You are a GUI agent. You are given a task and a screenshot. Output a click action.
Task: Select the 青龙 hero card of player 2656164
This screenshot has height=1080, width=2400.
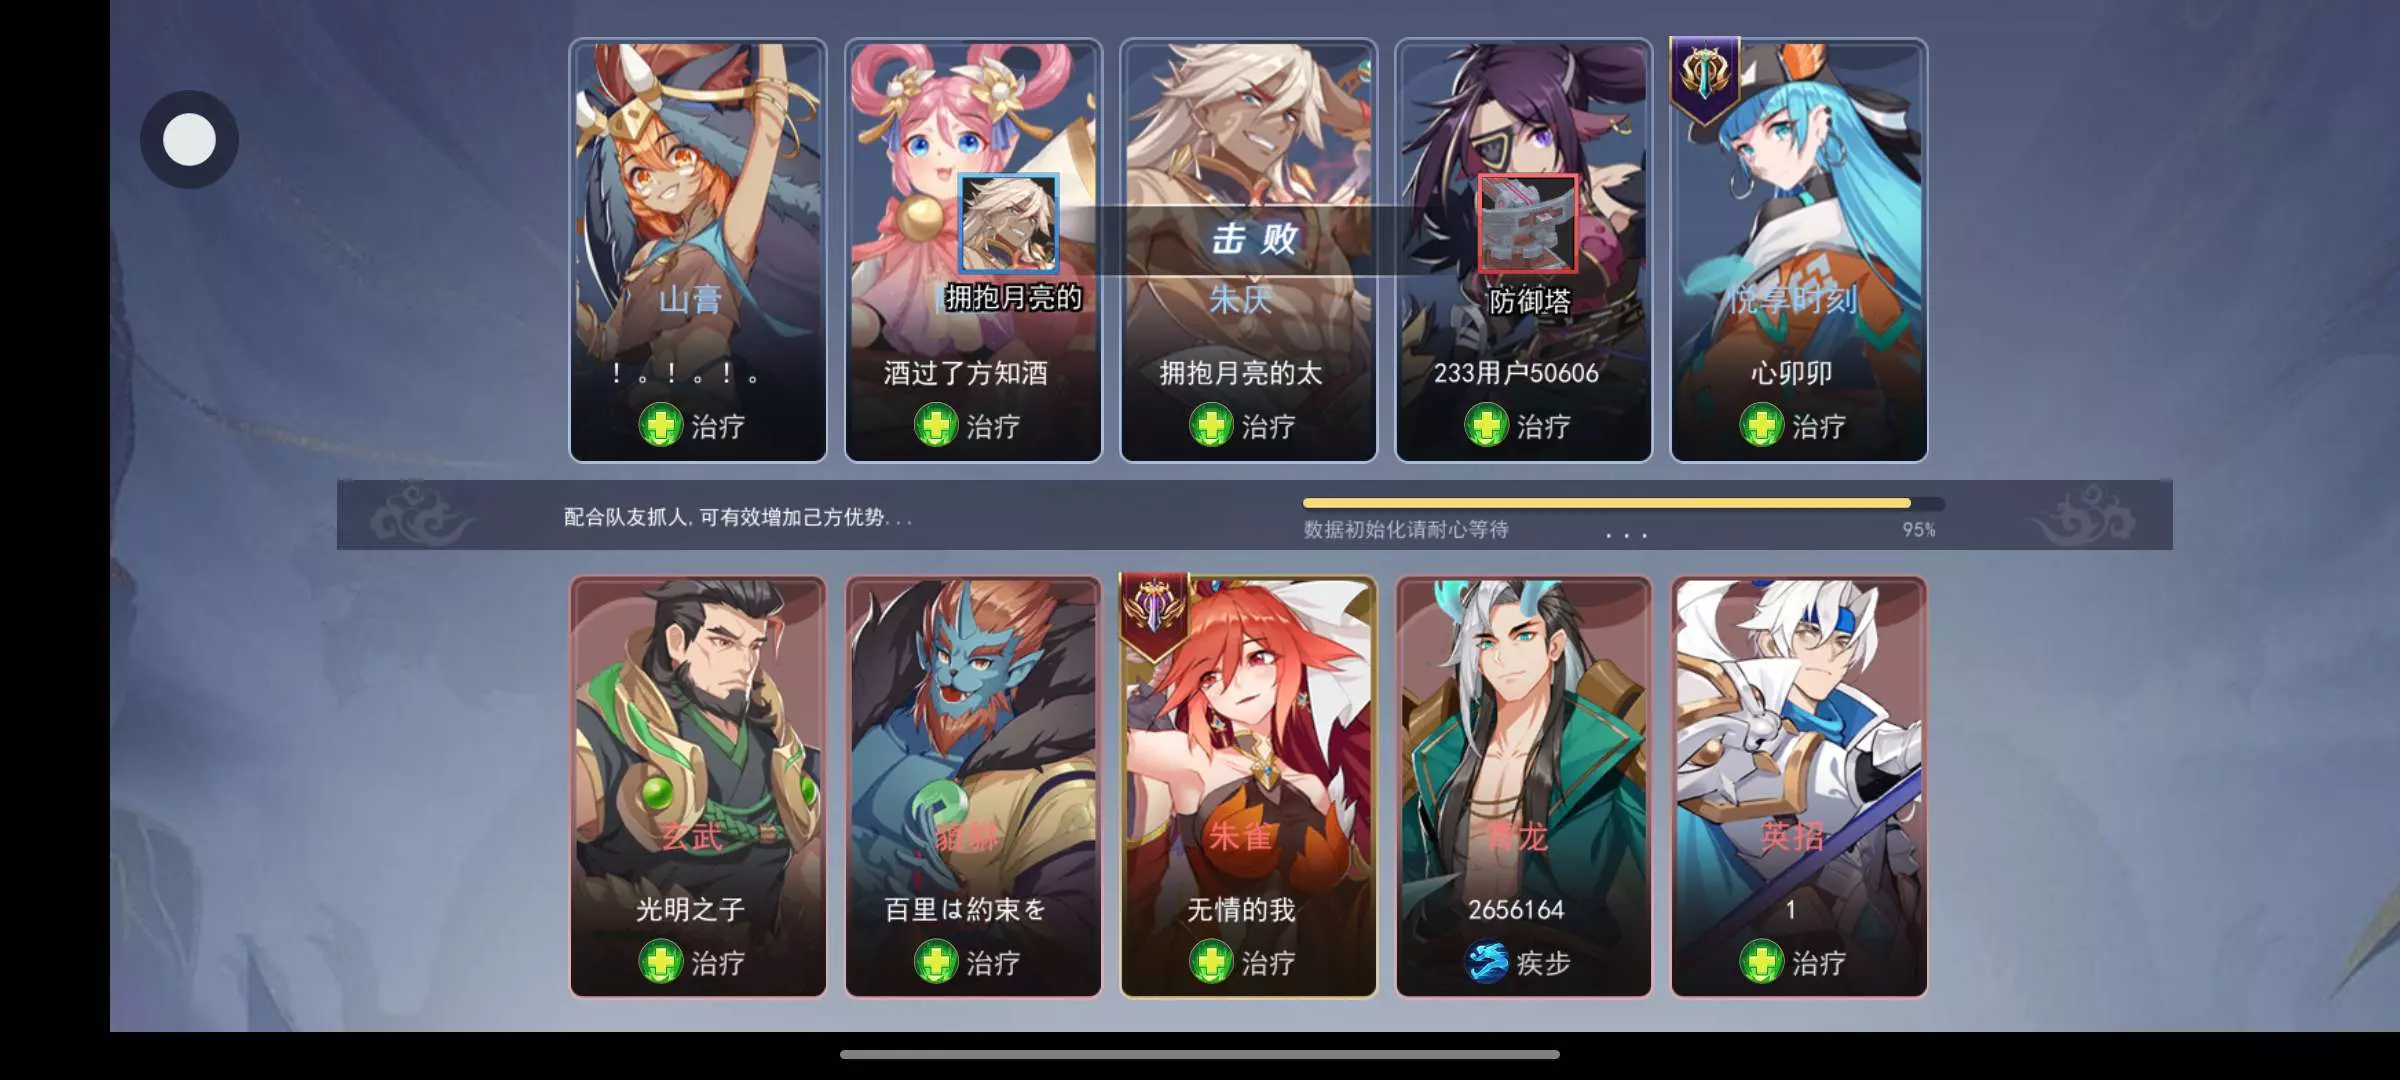[x=1523, y=787]
